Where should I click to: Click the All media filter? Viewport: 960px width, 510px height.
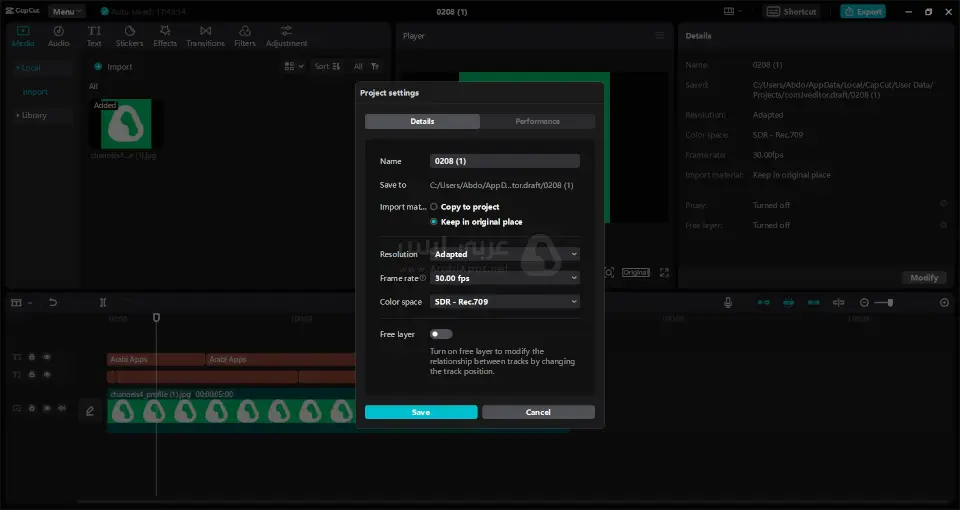point(358,66)
